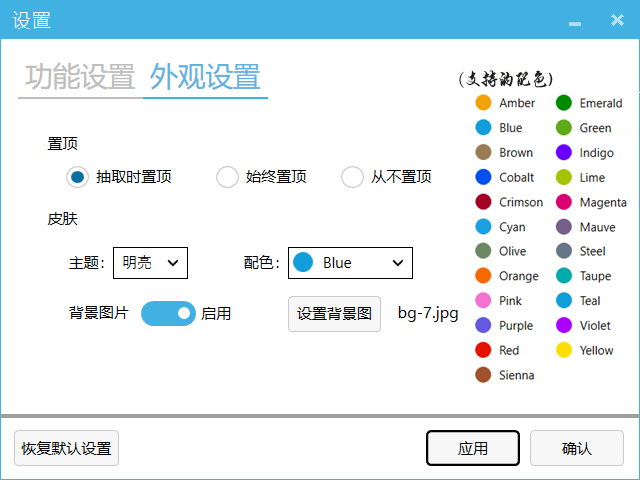Click the Emerald color circle
This screenshot has width=640, height=480.
(x=564, y=103)
